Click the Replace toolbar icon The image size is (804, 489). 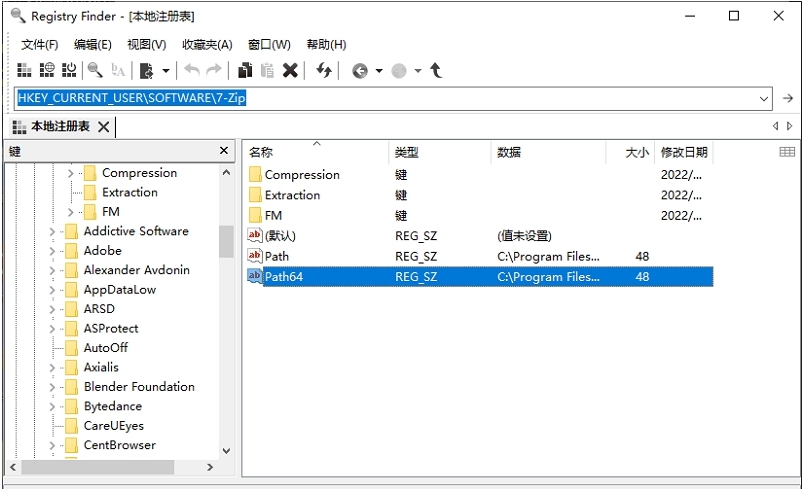click(118, 70)
